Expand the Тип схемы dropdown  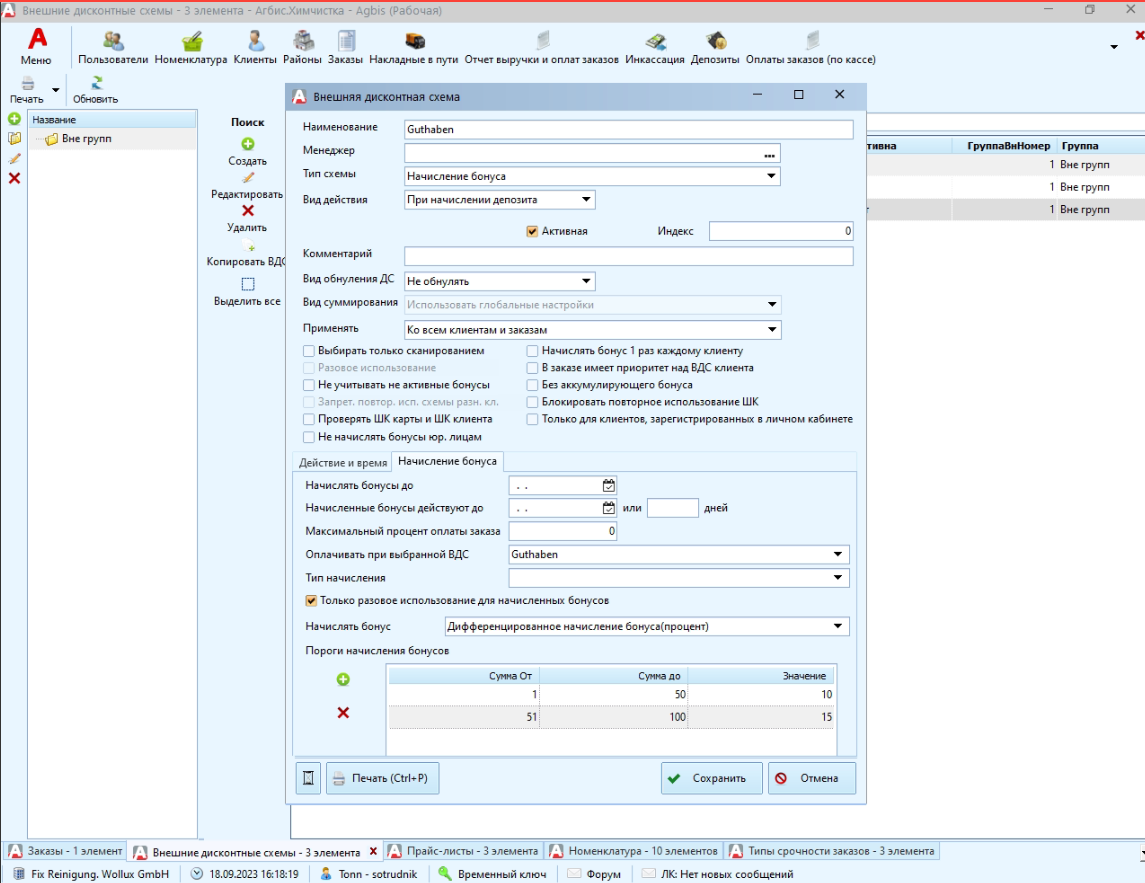[771, 176]
